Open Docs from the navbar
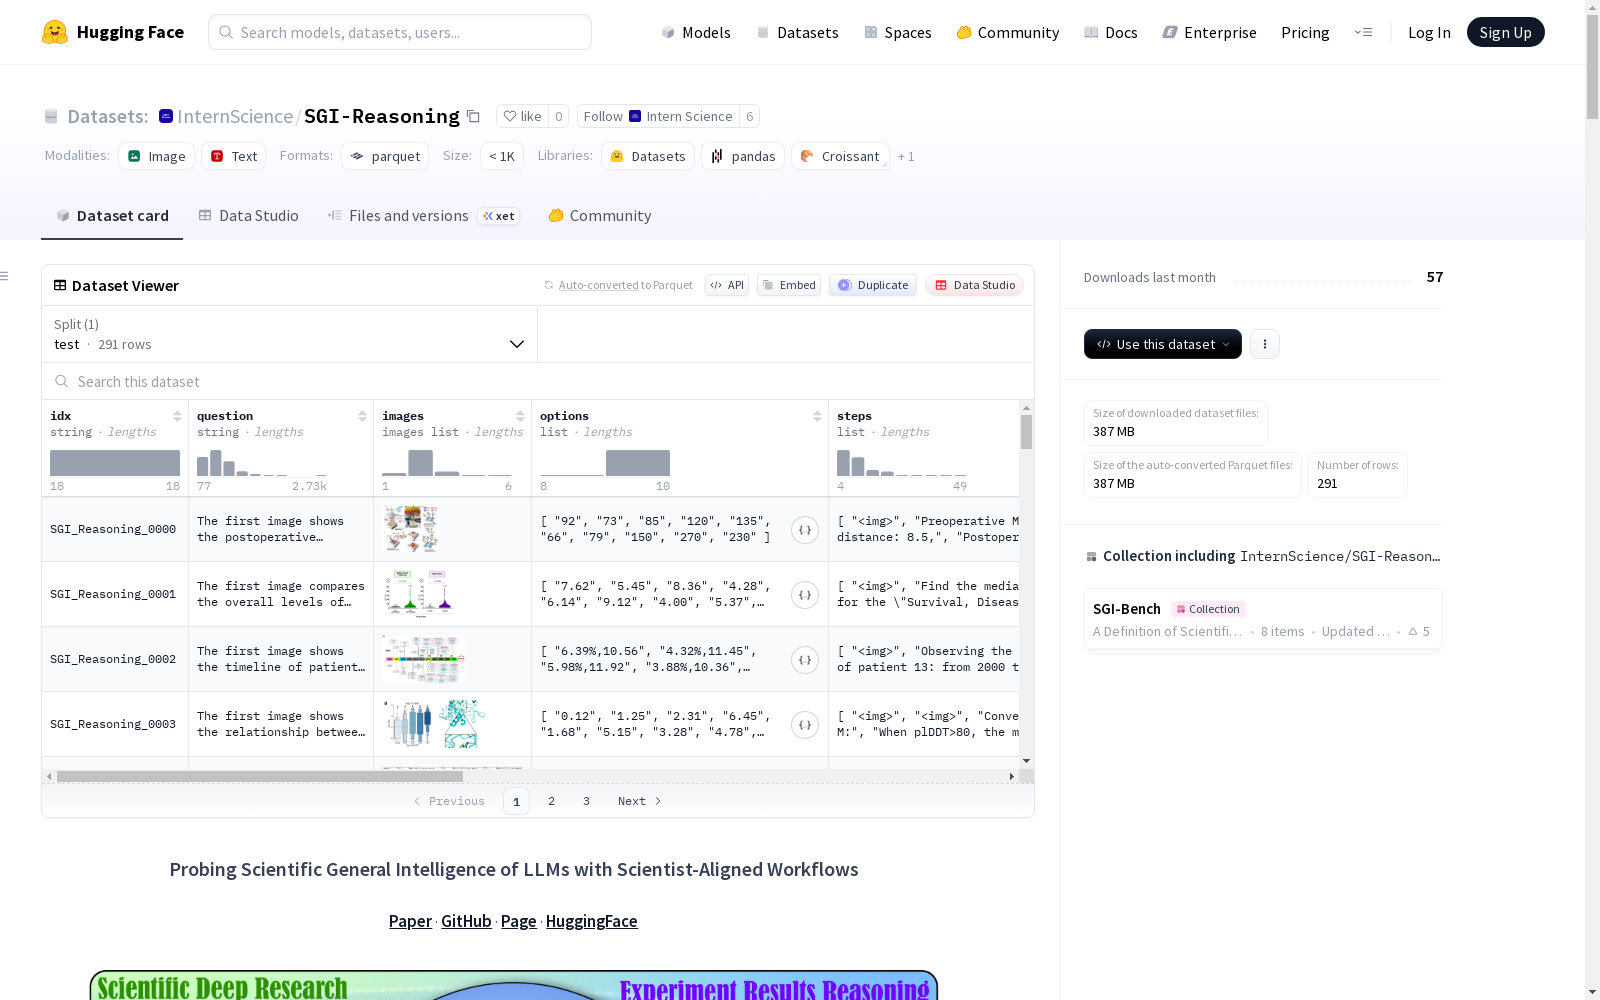This screenshot has height=1000, width=1600. coord(1110,32)
